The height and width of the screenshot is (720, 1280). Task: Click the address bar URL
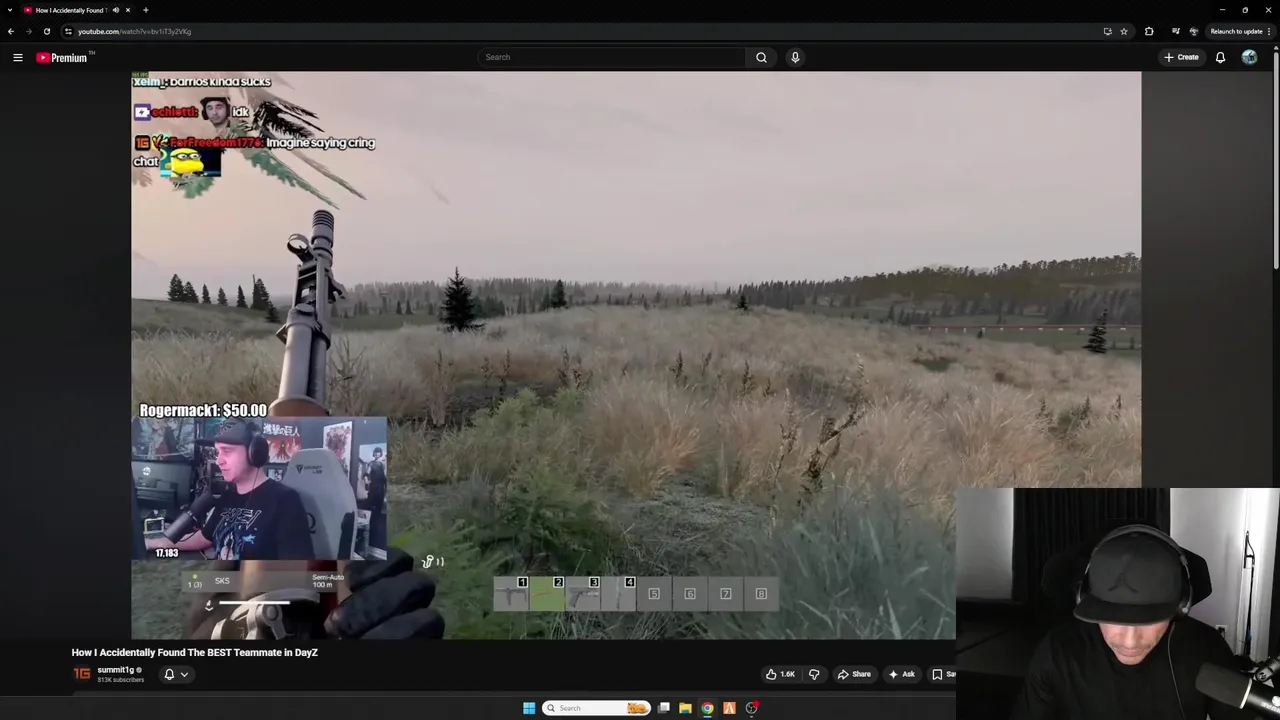tap(135, 31)
